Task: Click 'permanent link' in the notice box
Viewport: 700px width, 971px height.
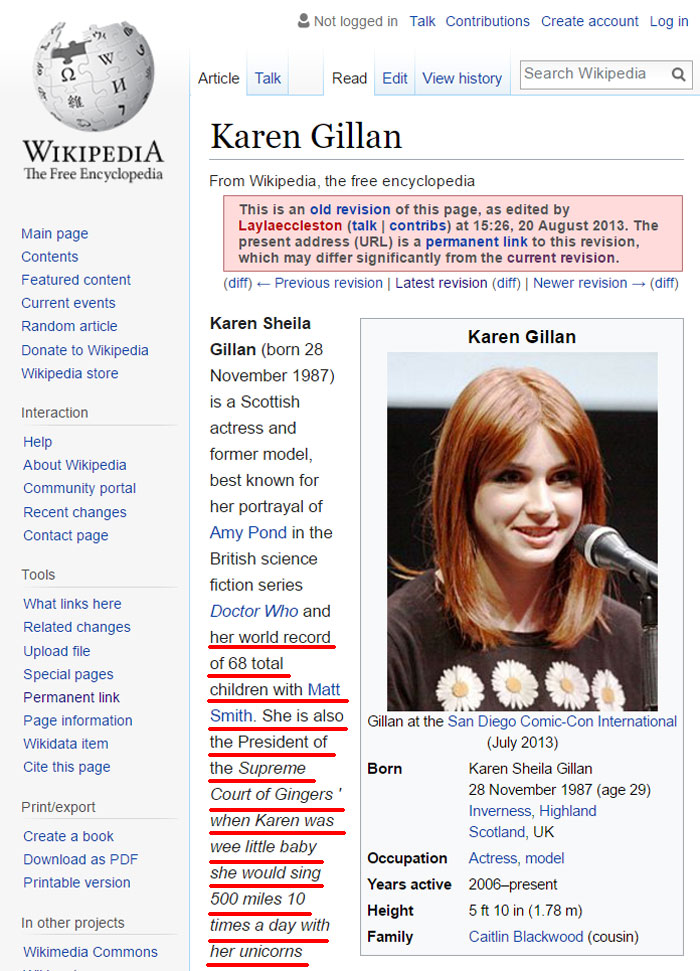Action: [476, 242]
